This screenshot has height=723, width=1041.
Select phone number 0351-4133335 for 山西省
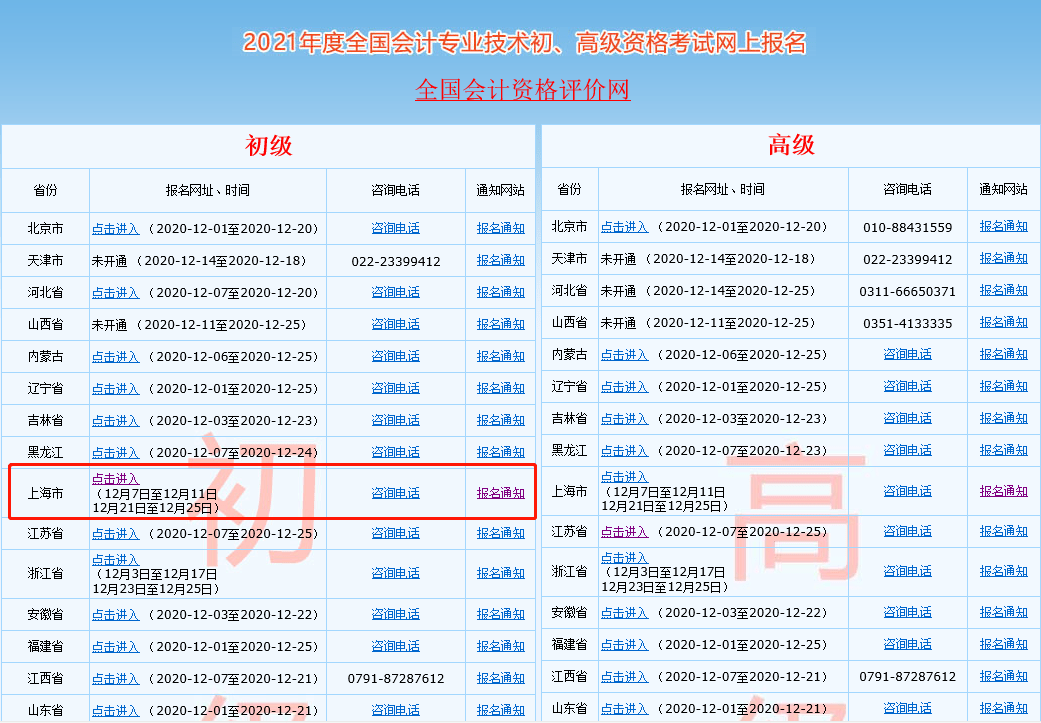coord(908,324)
